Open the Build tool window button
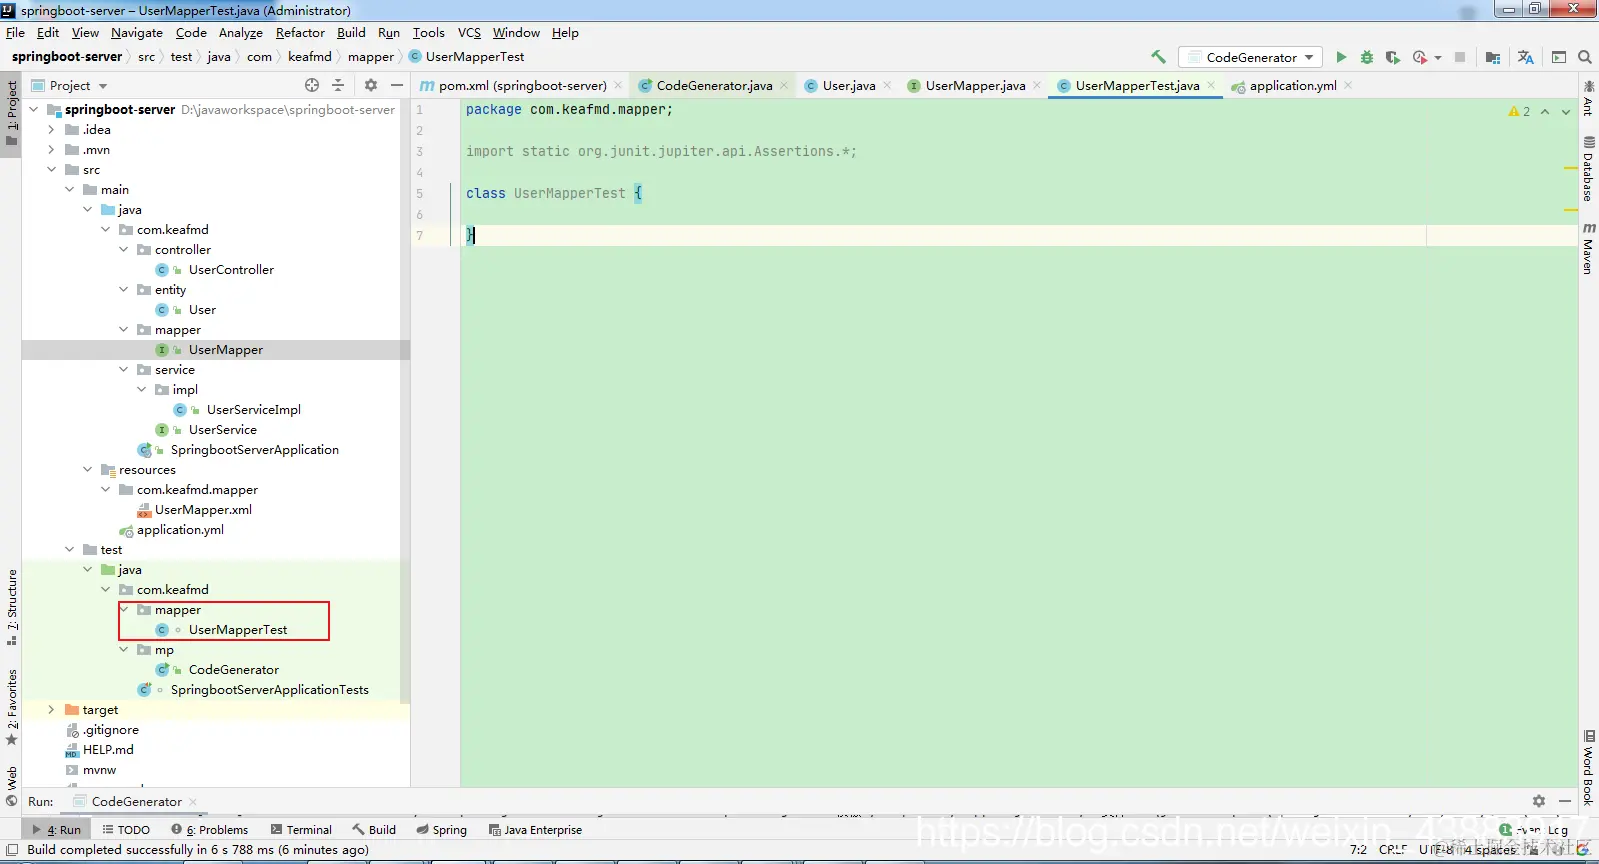Image resolution: width=1599 pixels, height=864 pixels. click(x=374, y=830)
